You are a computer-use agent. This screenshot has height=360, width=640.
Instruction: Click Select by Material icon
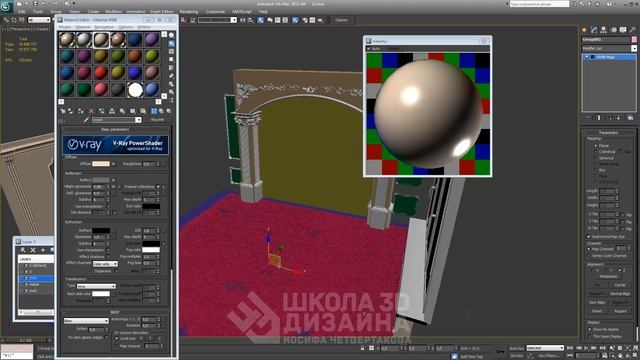tap(171, 92)
